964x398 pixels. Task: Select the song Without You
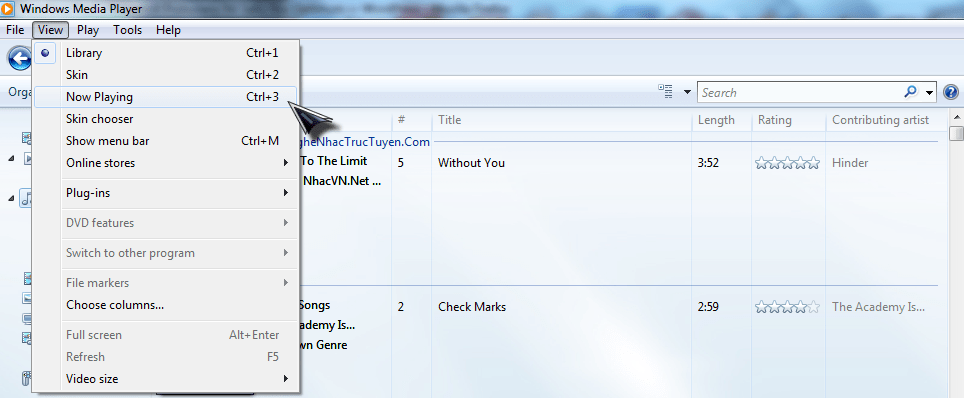(x=471, y=163)
